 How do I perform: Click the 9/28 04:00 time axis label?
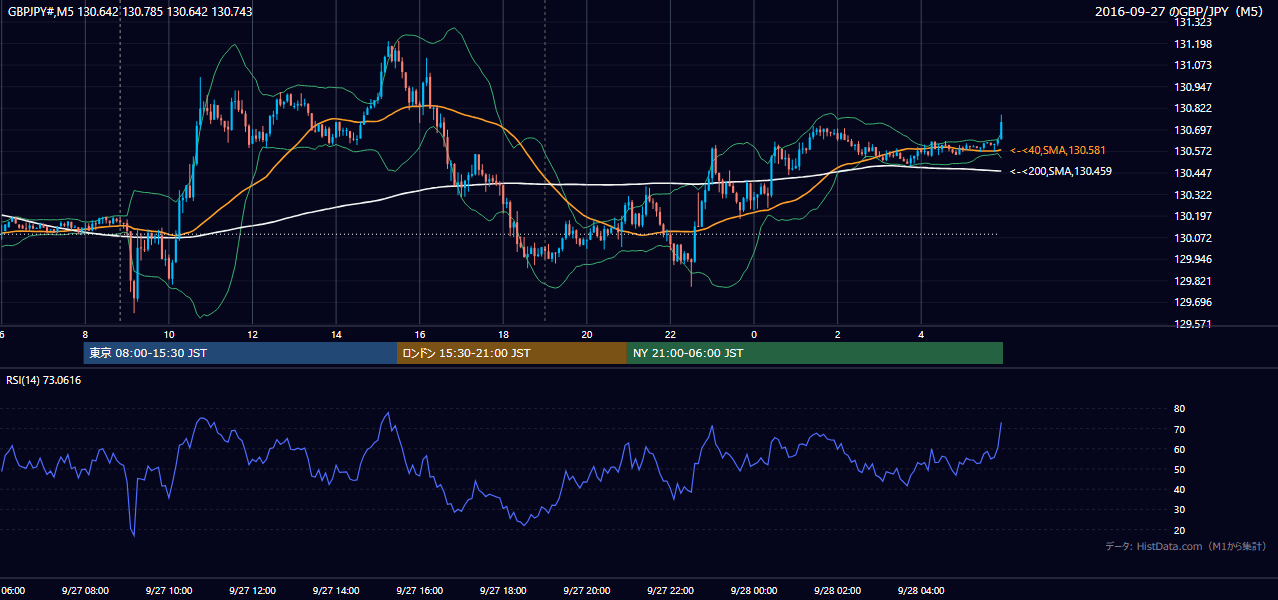click(x=921, y=590)
